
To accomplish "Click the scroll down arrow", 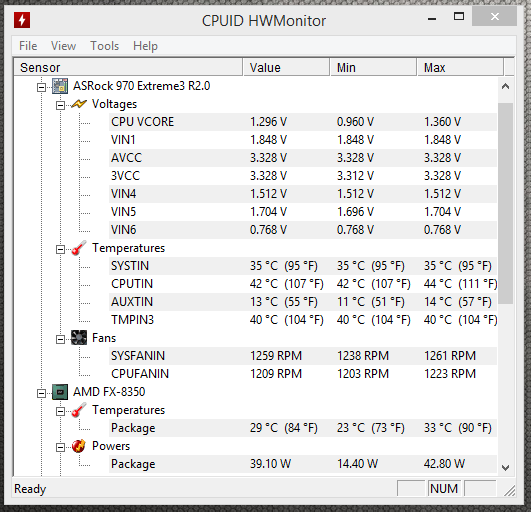I will click(x=506, y=468).
